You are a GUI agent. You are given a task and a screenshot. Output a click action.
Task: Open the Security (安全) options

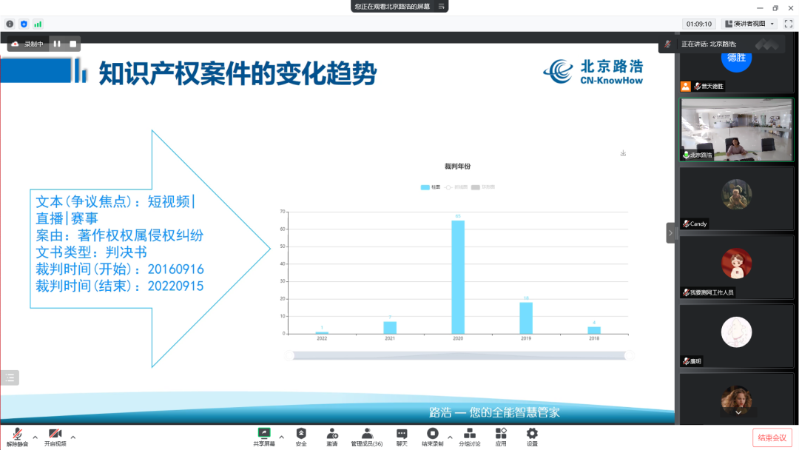301,433
